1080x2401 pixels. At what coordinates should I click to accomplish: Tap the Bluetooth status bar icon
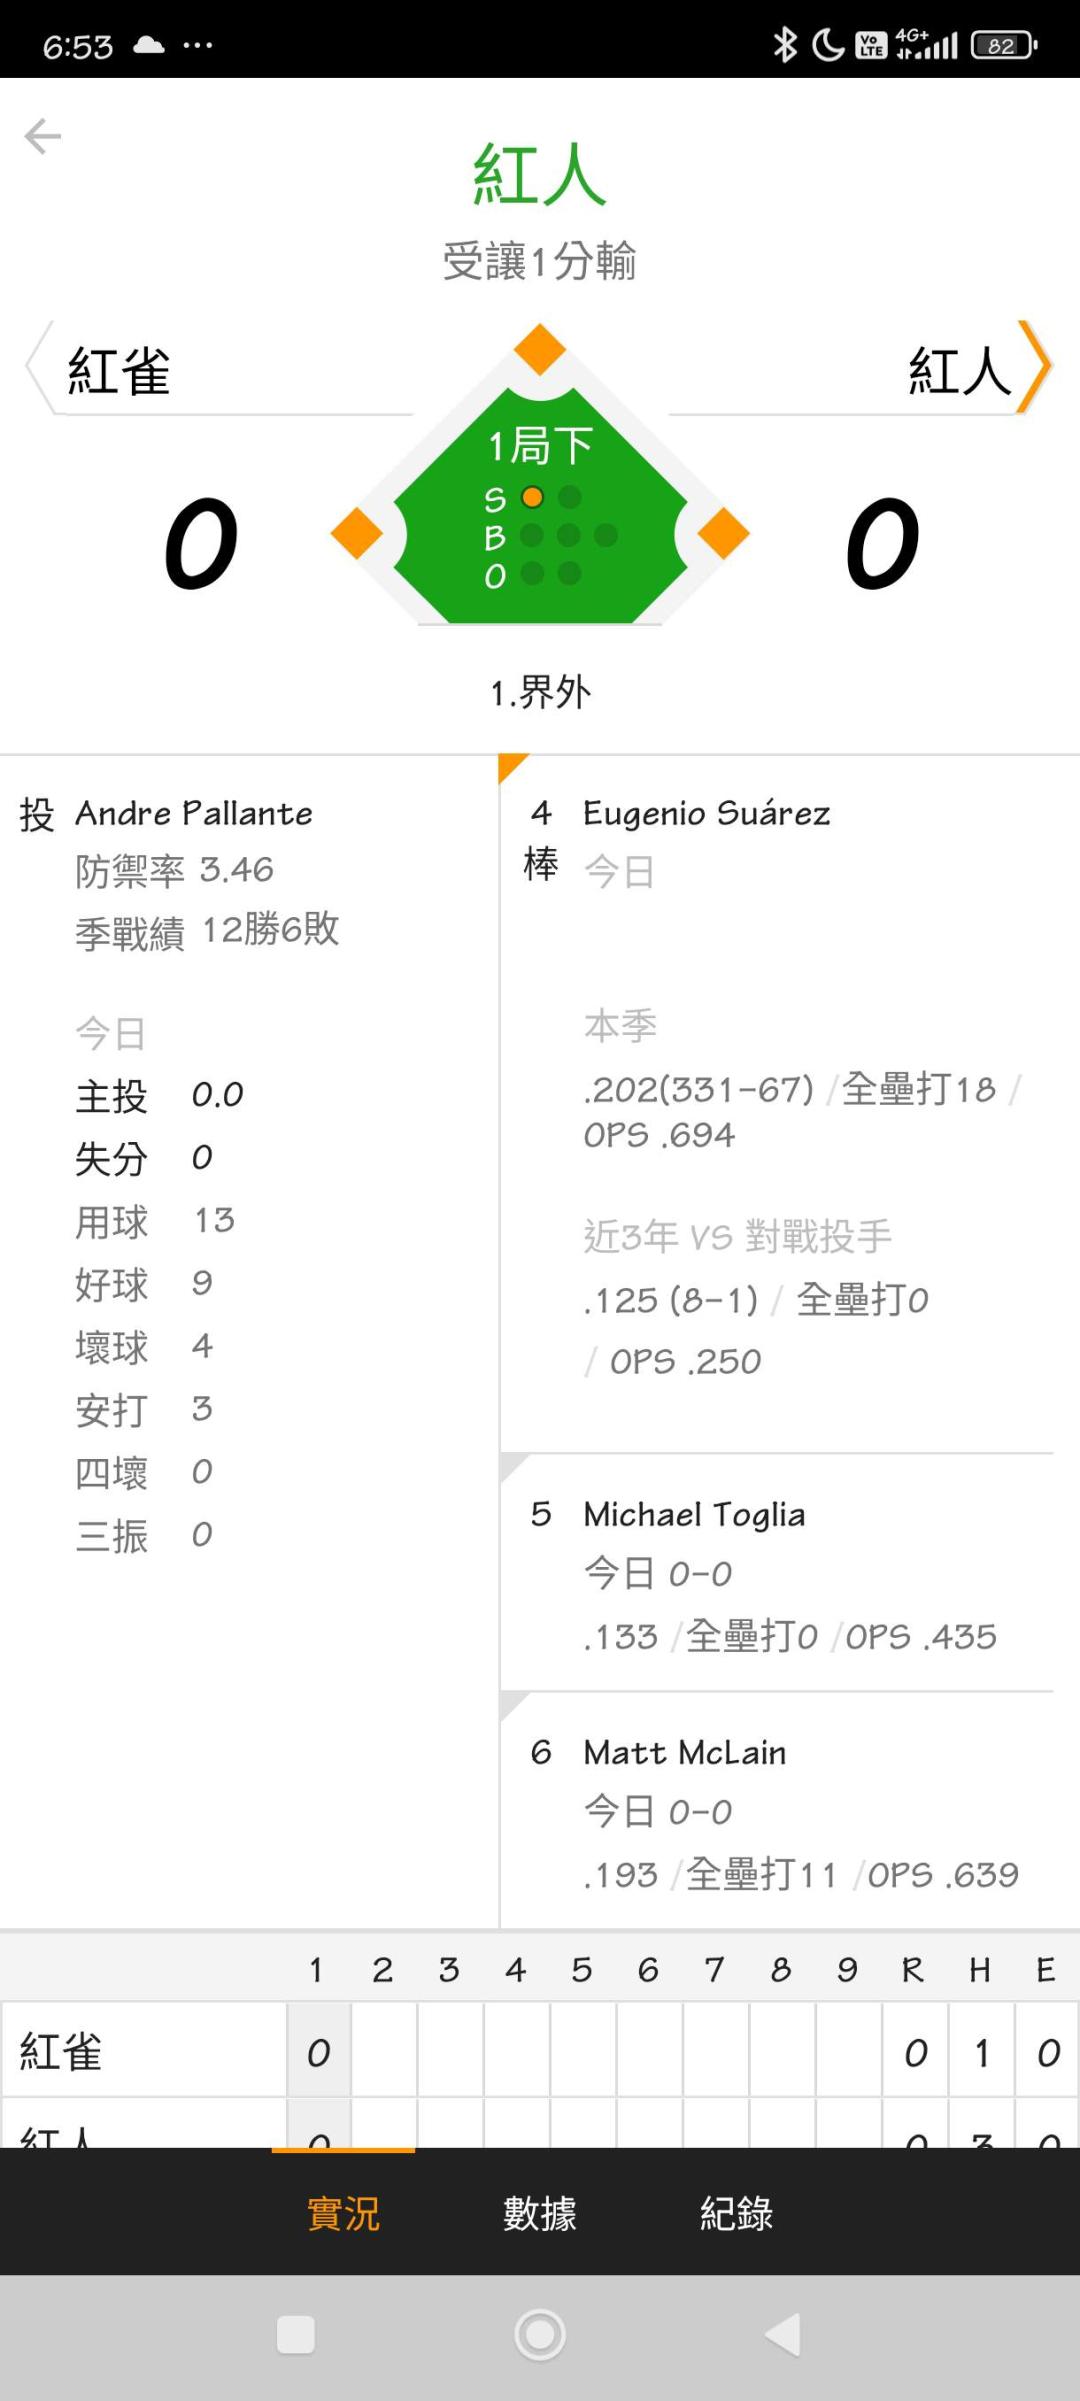pyautogui.click(x=786, y=45)
